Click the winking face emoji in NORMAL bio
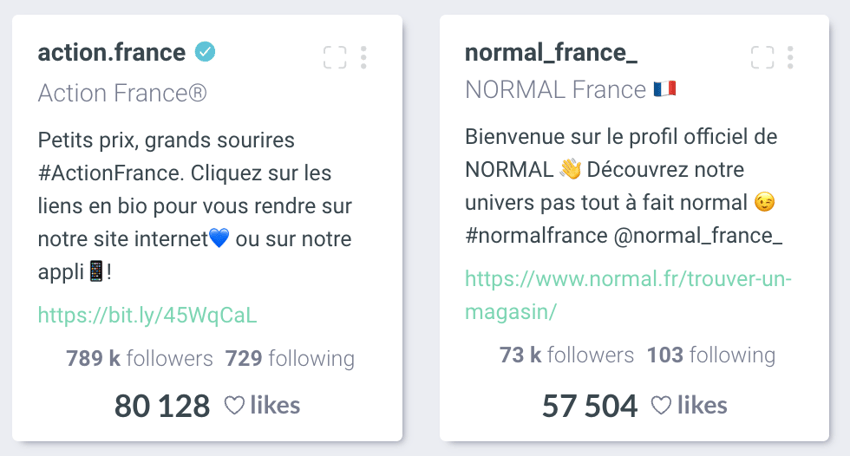This screenshot has height=456, width=850. (764, 202)
